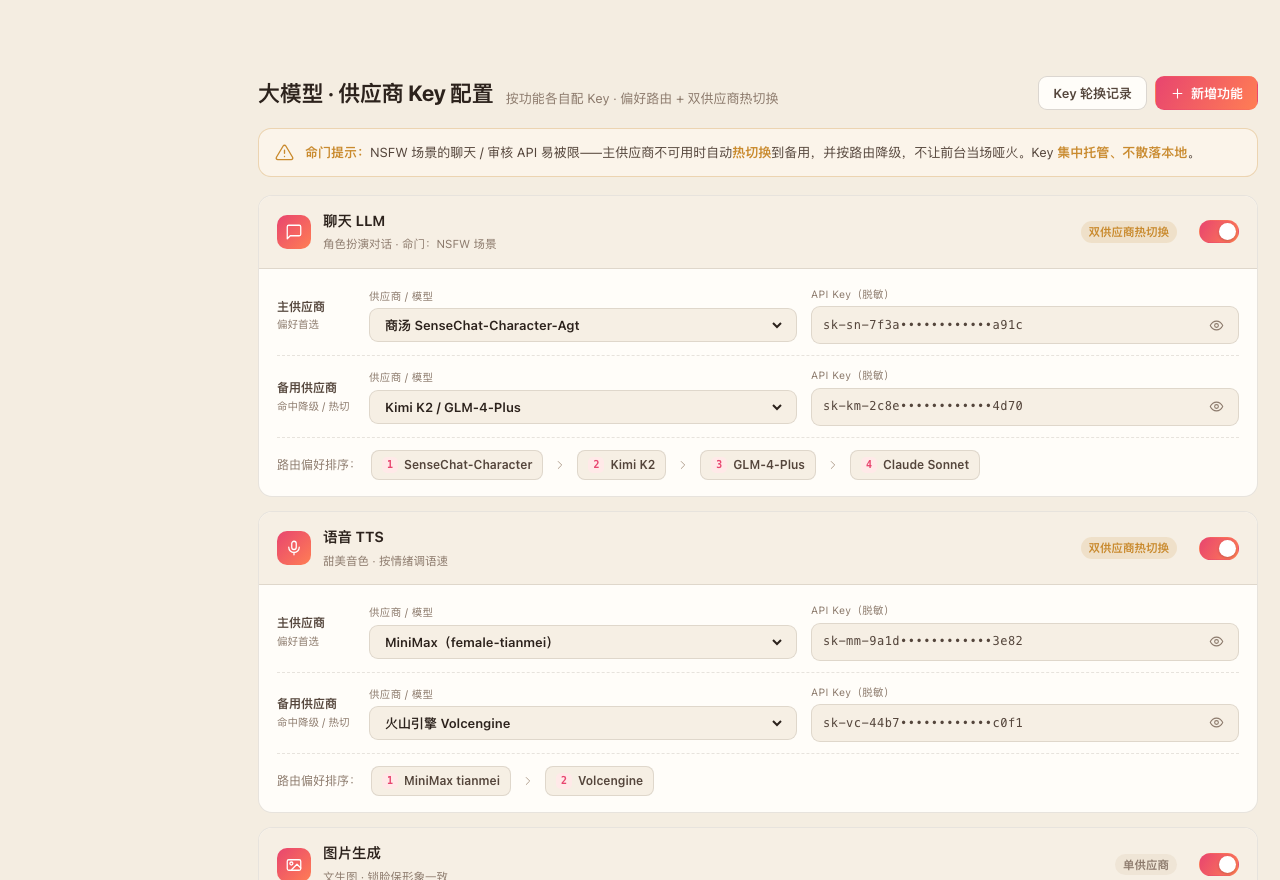
Task: Open the 商汤 SenseChat-Character-Agt dropdown
Action: (583, 325)
